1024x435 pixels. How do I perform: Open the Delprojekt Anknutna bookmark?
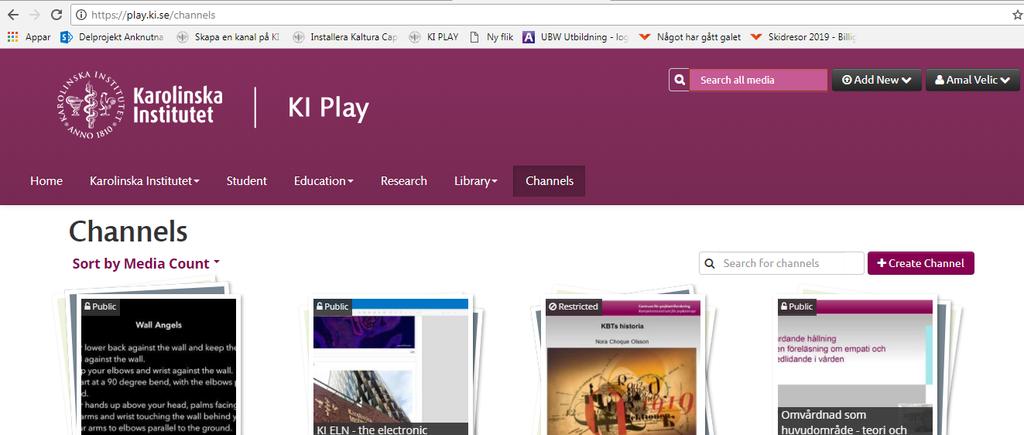tap(112, 37)
